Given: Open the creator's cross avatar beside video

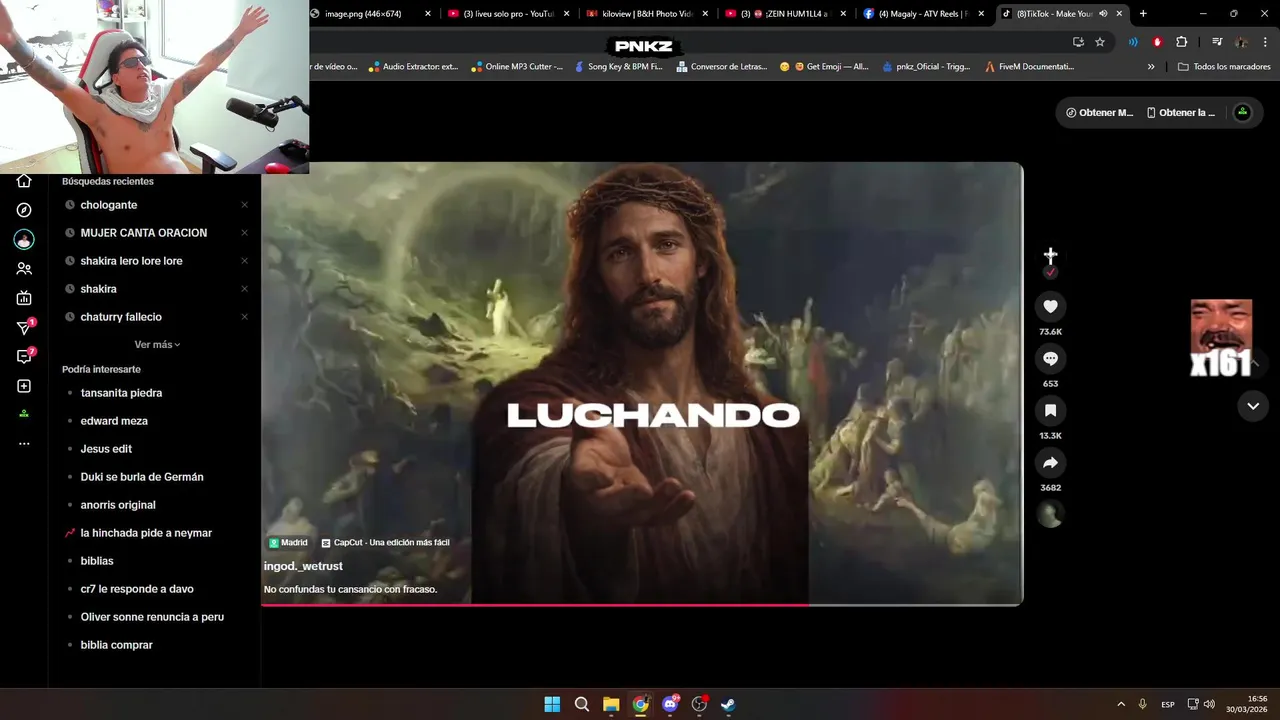Looking at the screenshot, I should tap(1050, 255).
